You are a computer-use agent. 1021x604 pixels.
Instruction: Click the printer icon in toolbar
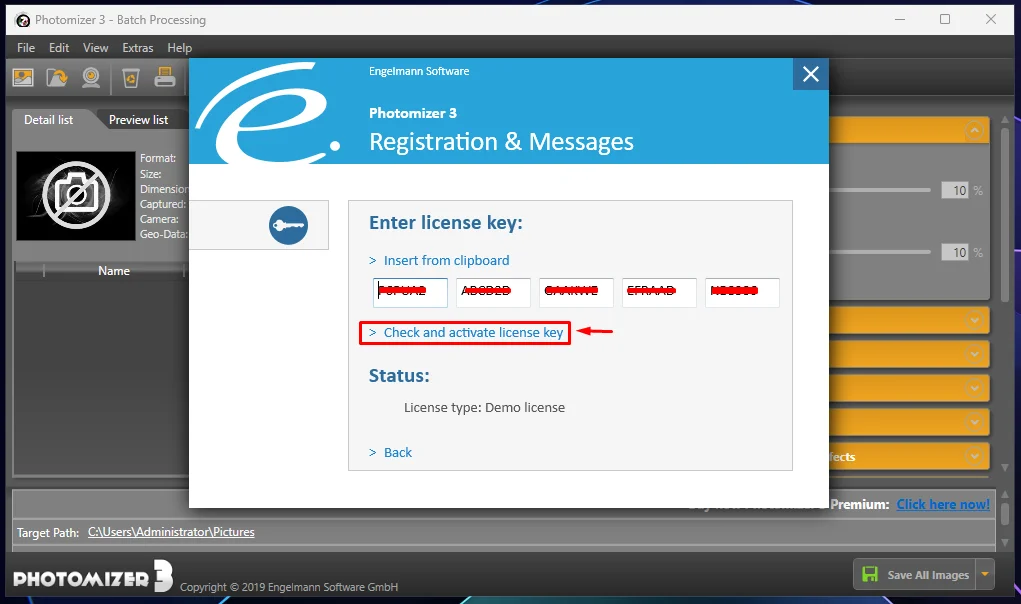[x=165, y=77]
